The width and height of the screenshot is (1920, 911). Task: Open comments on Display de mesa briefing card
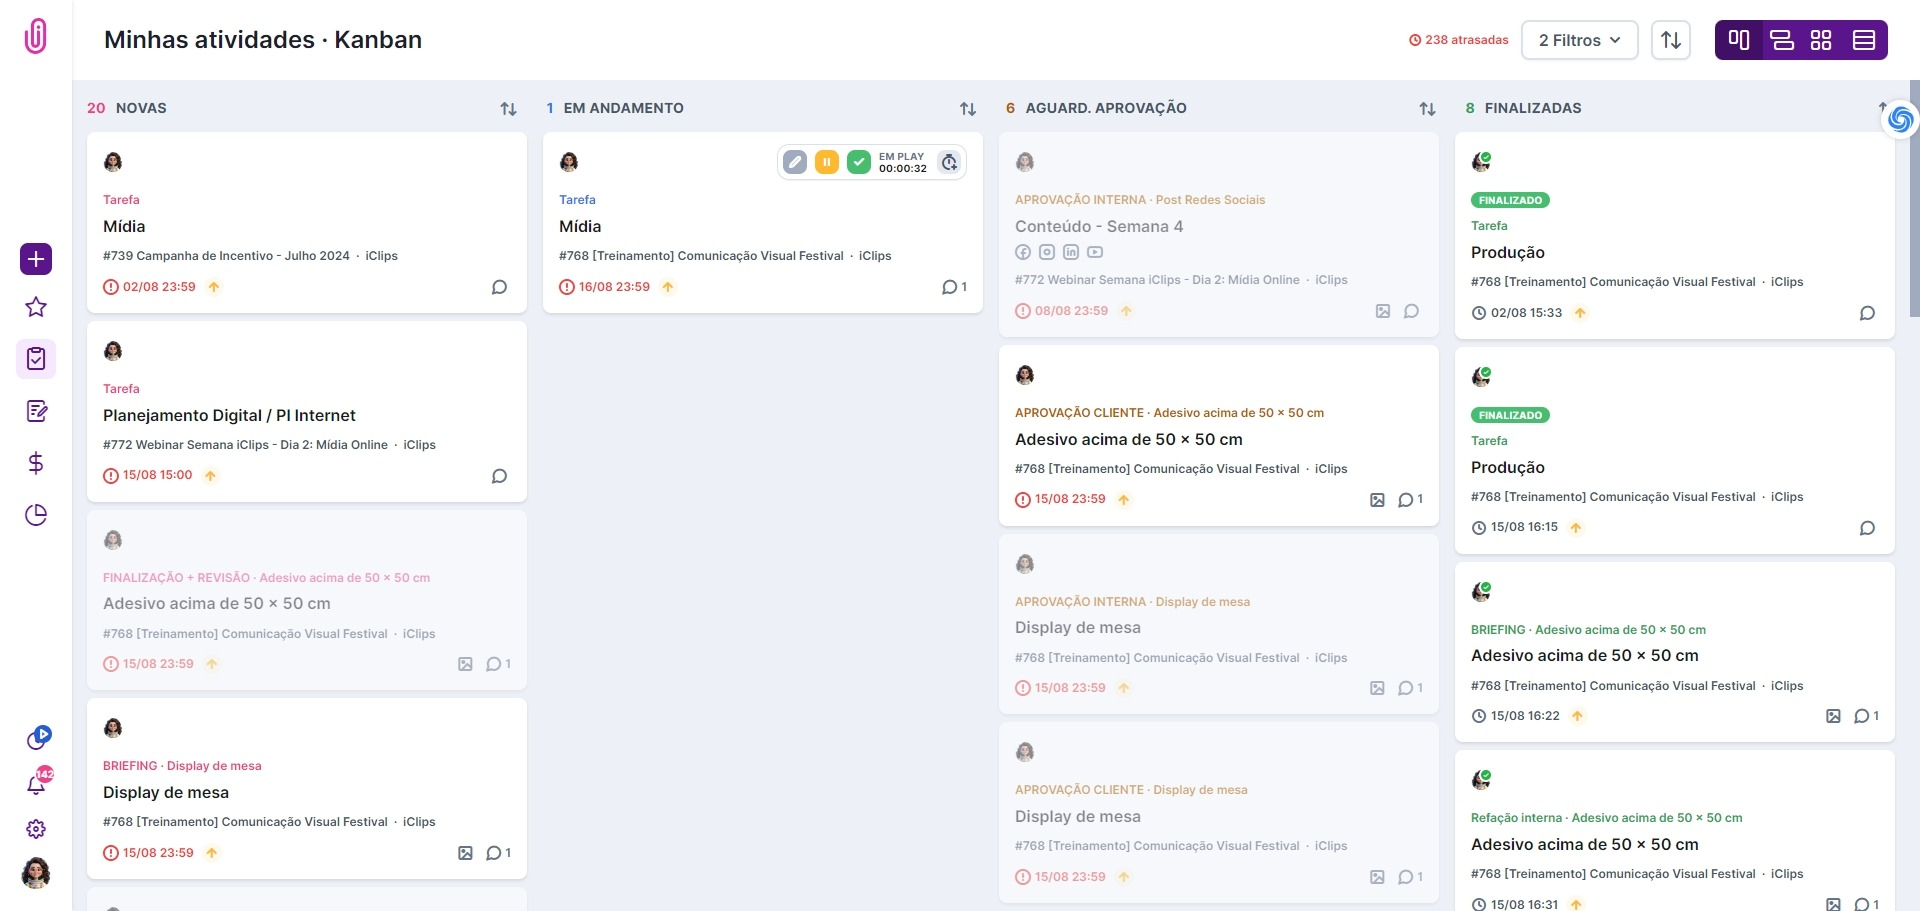pyautogui.click(x=498, y=853)
